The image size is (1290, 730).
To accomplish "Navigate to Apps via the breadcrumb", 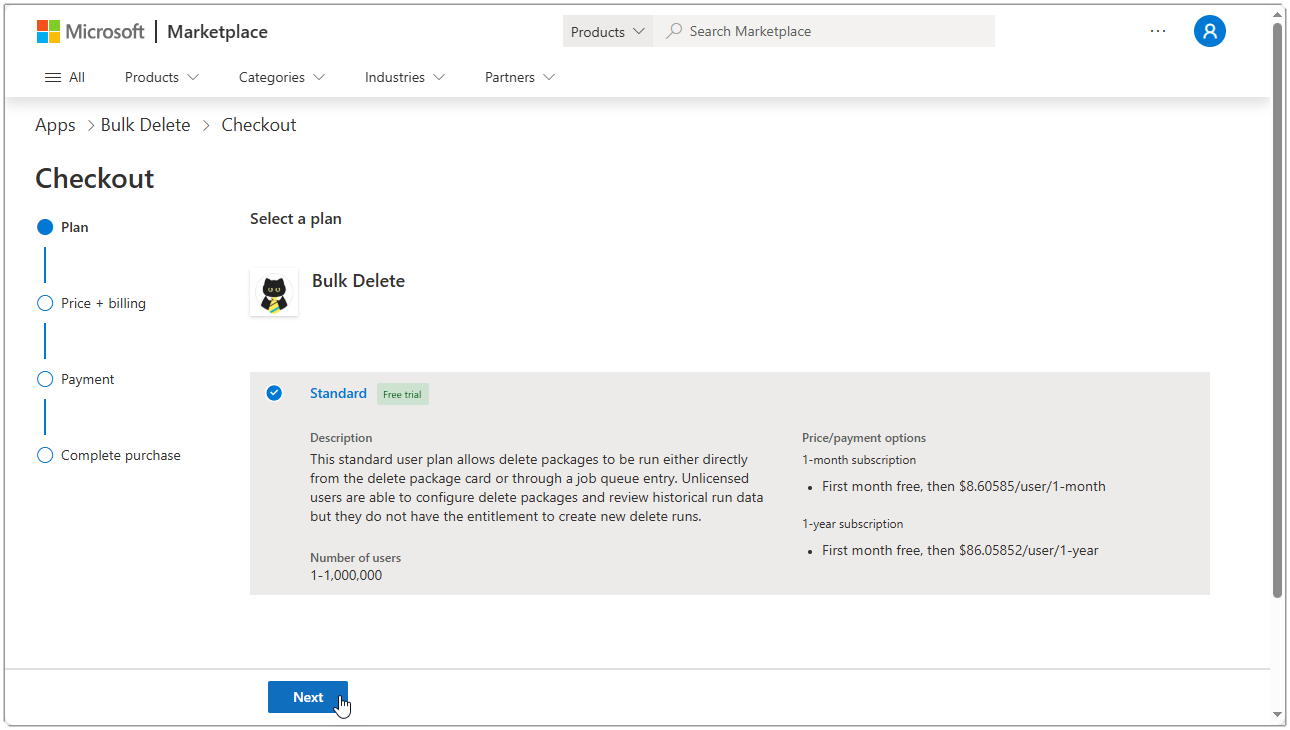I will [55, 124].
